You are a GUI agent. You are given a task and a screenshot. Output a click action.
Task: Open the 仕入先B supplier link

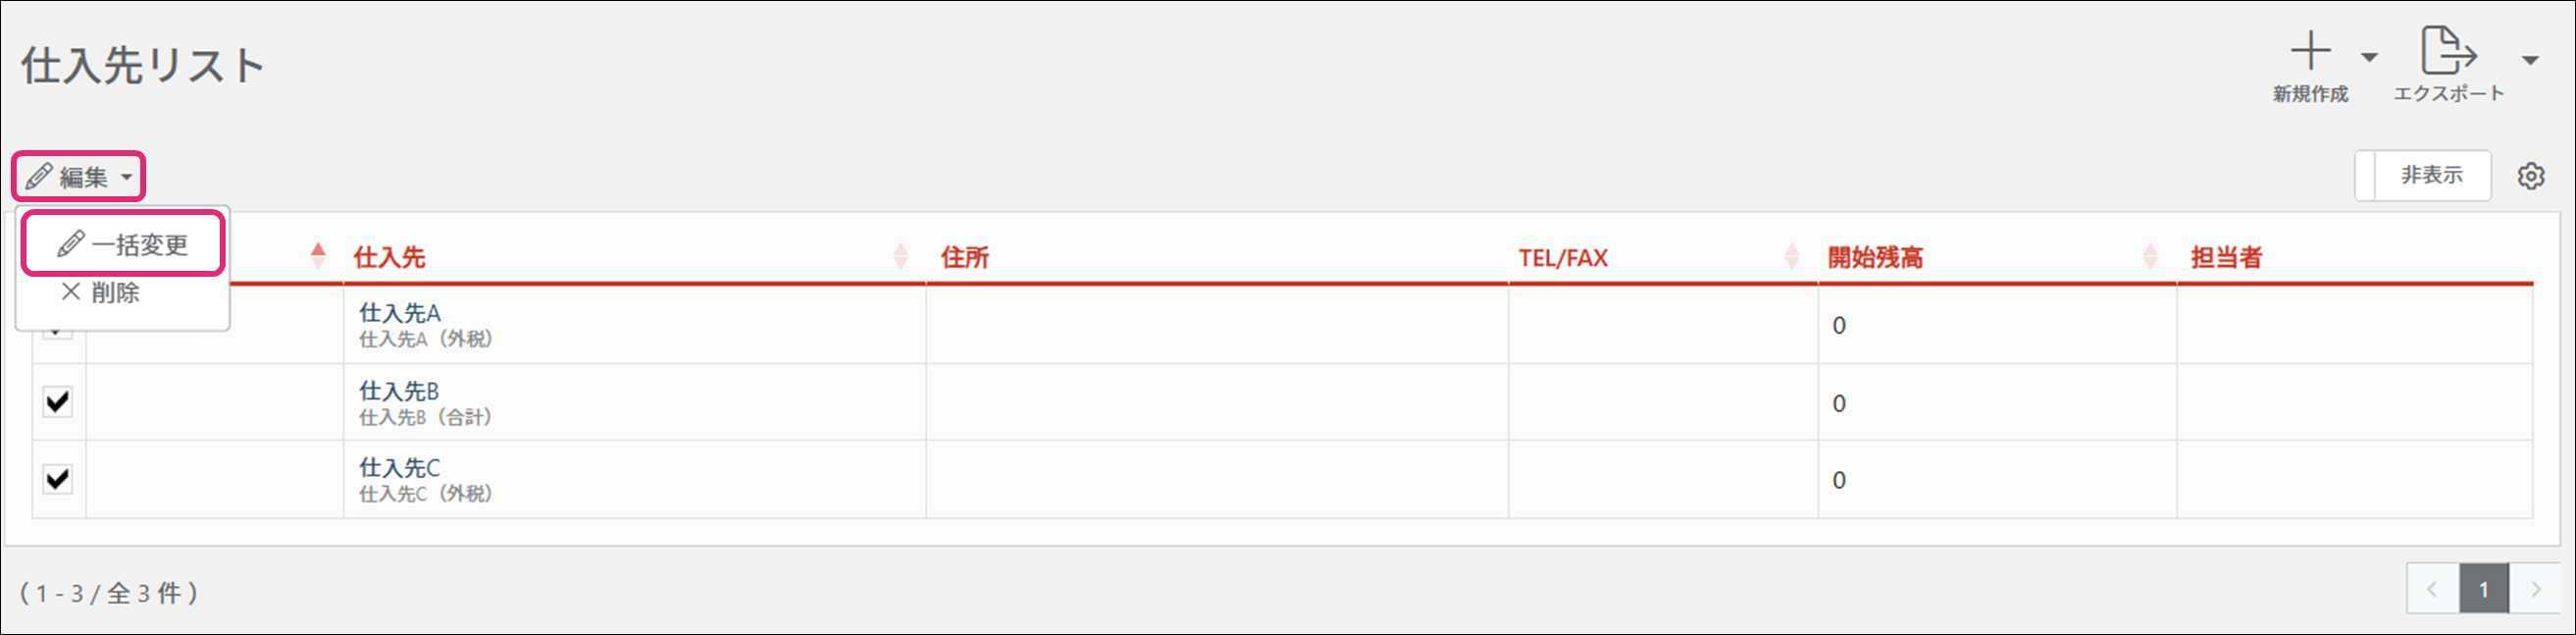click(x=399, y=391)
